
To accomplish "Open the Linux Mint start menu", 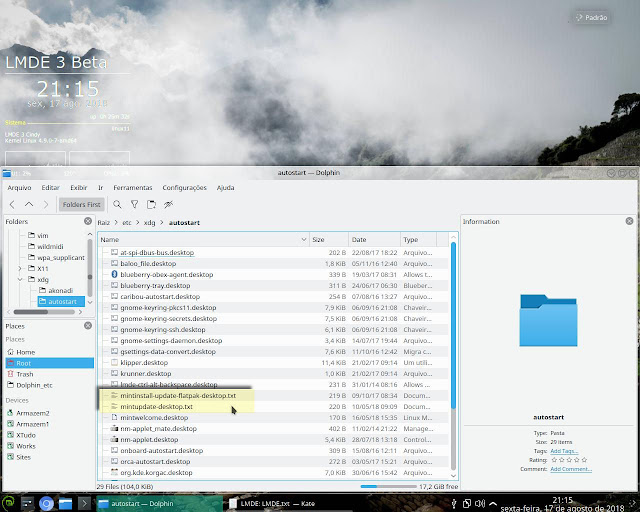I will click(x=9, y=503).
